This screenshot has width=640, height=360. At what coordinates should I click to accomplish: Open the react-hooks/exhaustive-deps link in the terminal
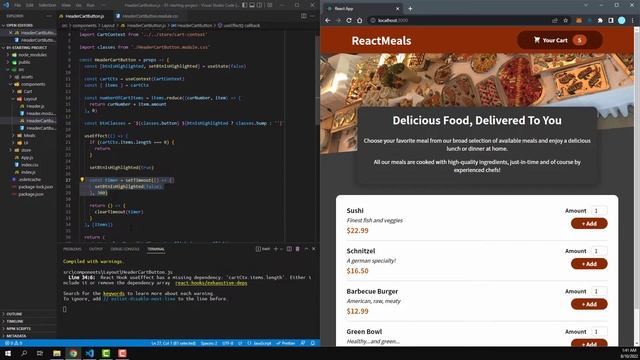[x=211, y=283]
